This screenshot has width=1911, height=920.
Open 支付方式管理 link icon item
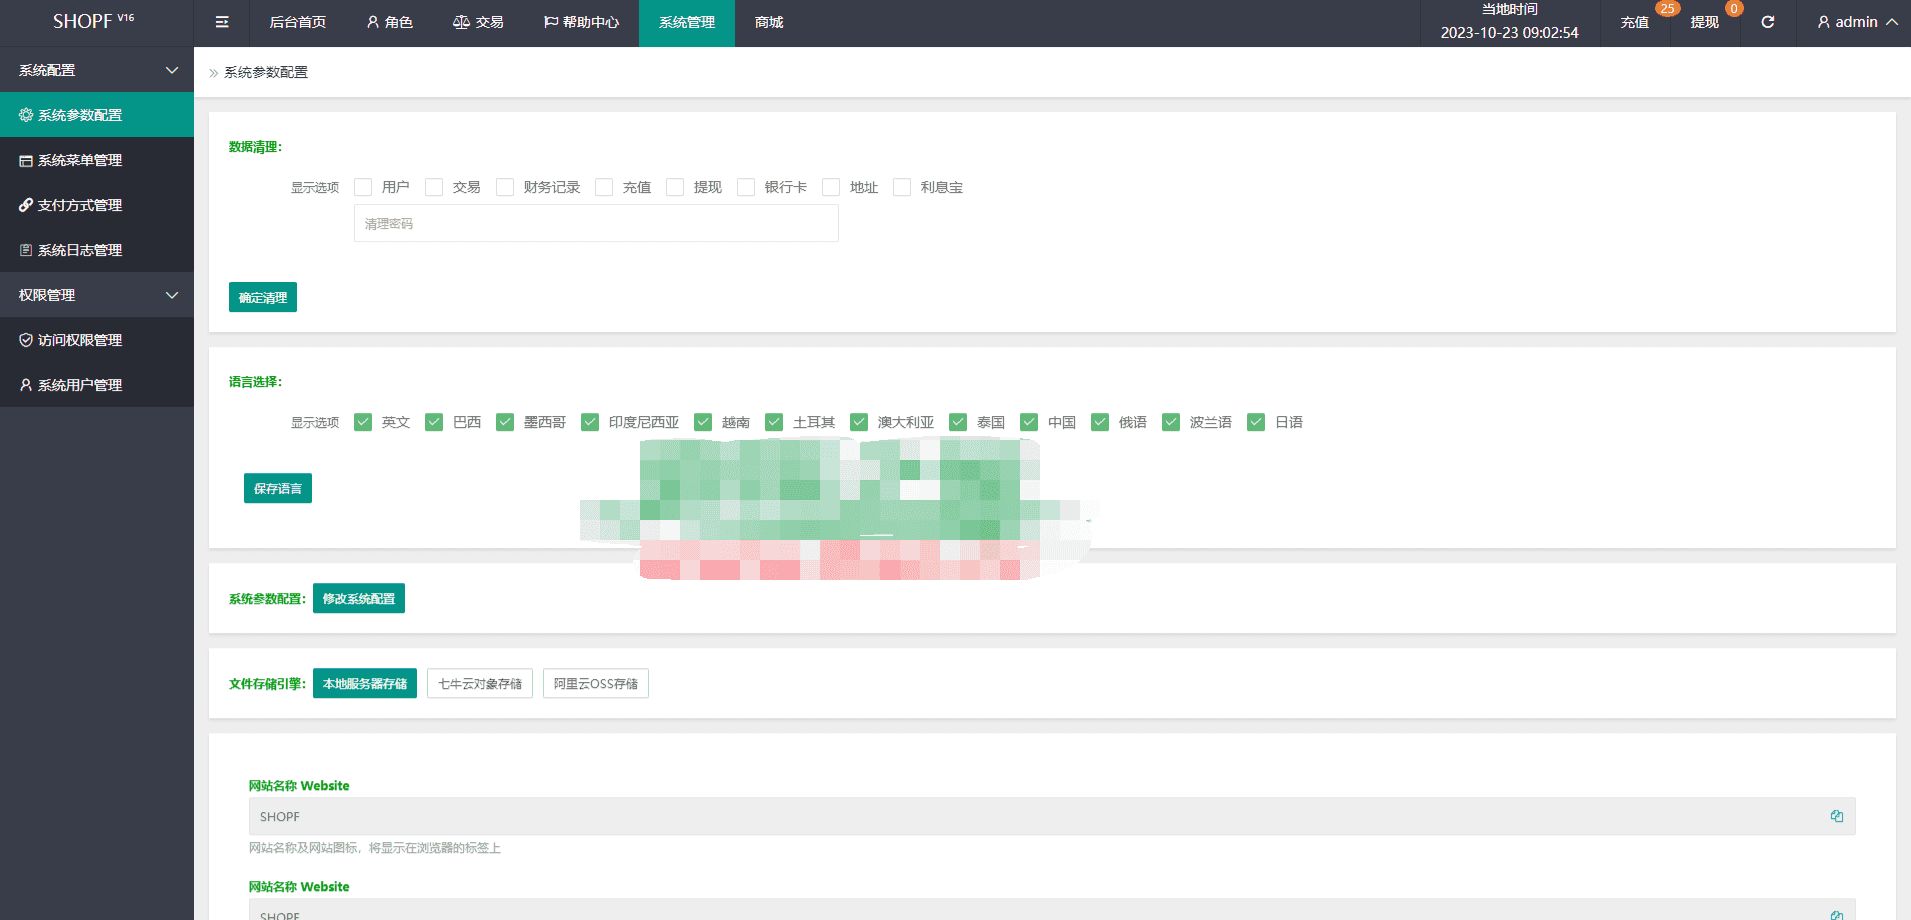[80, 205]
